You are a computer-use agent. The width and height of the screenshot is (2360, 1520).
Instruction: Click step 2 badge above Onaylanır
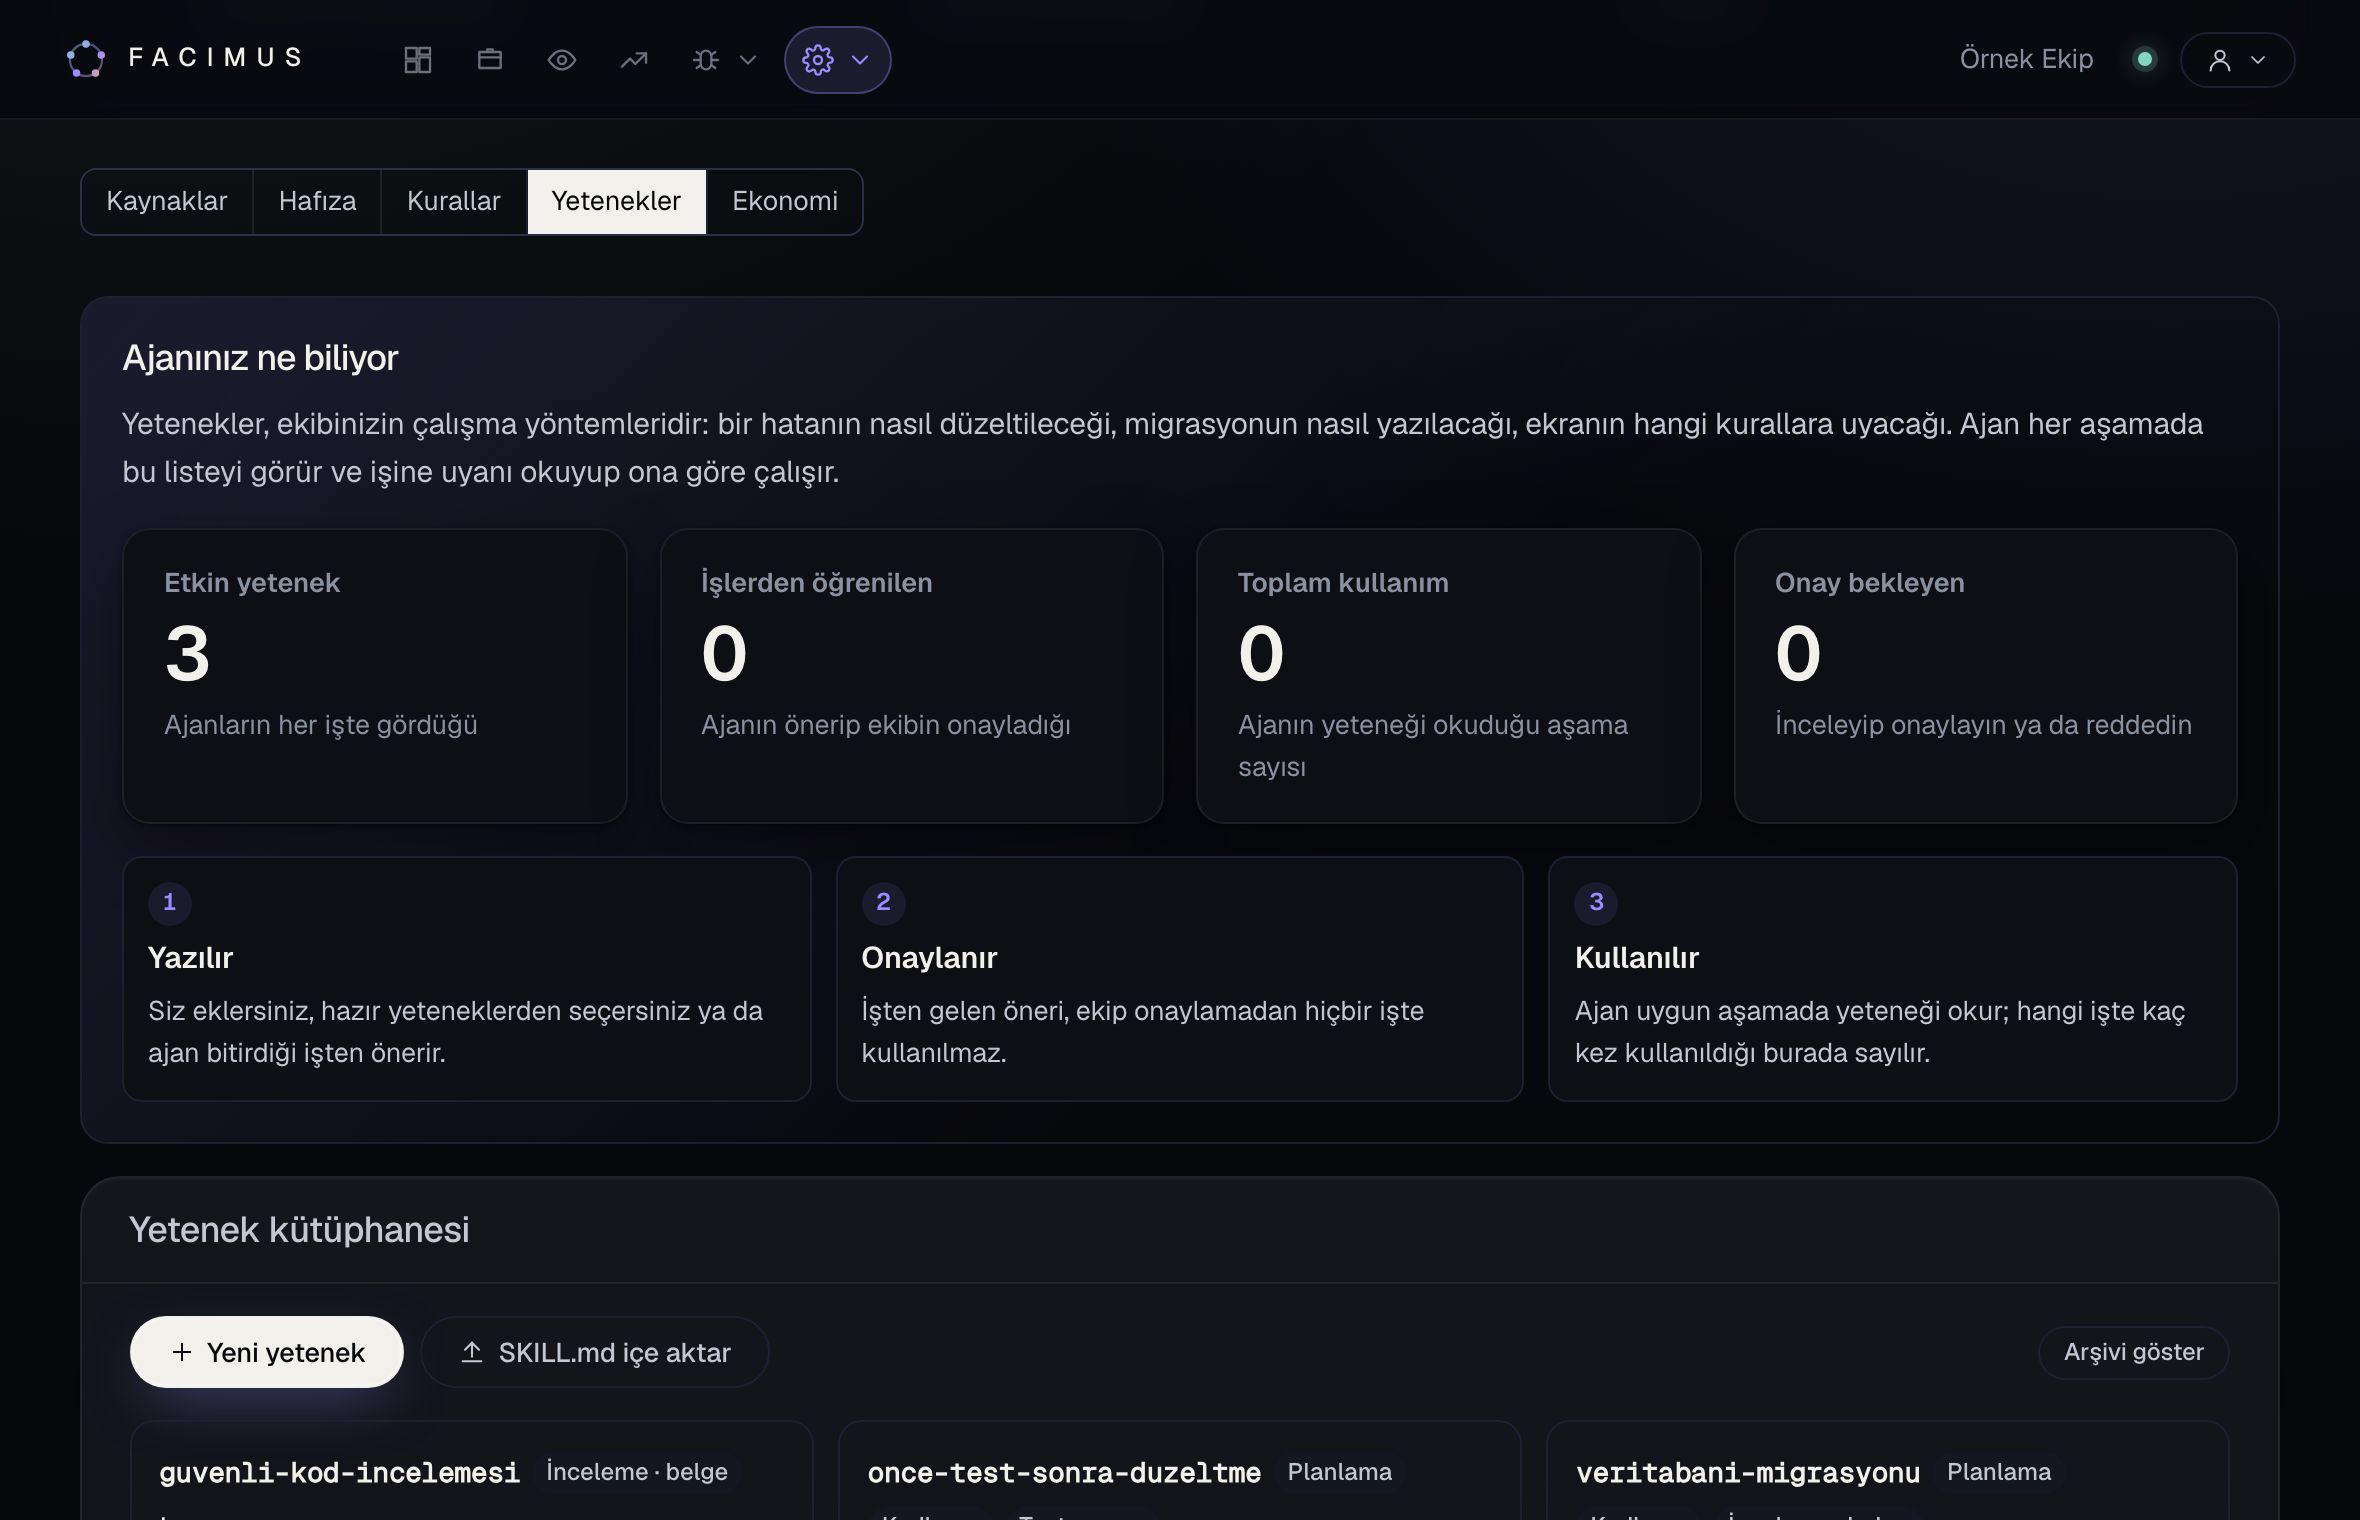(x=883, y=902)
